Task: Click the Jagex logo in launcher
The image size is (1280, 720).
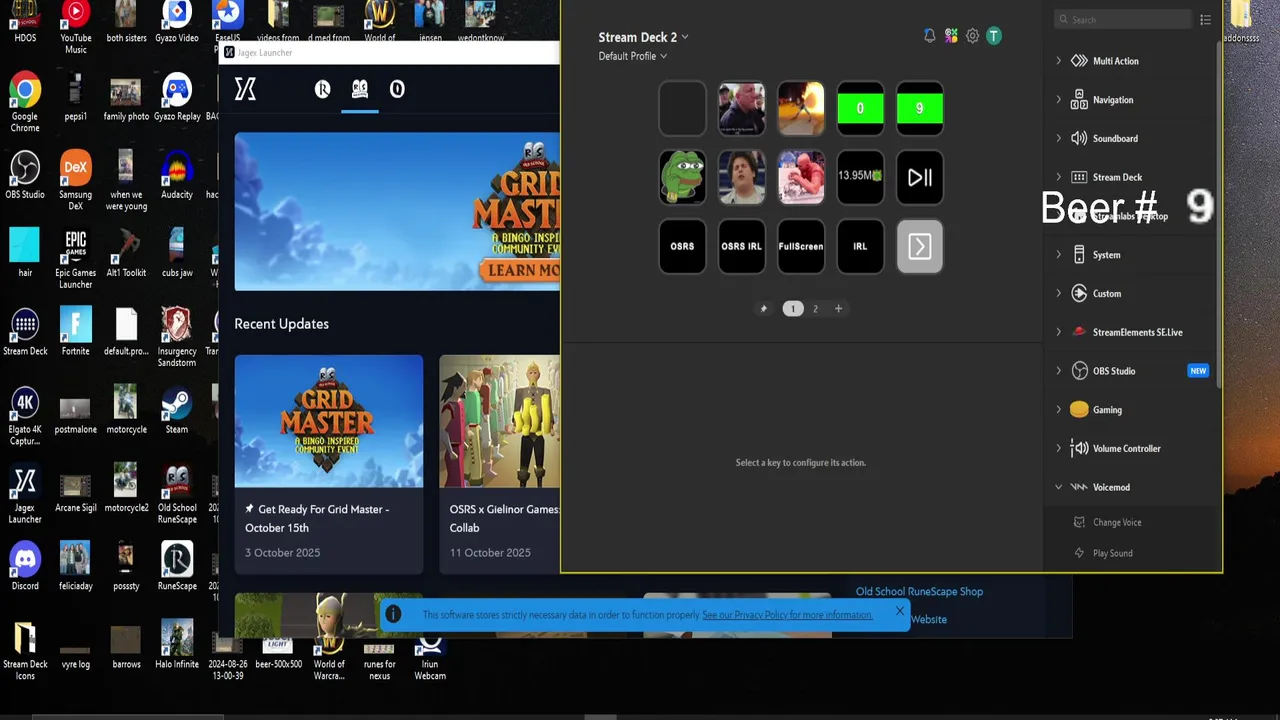Action: pyautogui.click(x=245, y=89)
